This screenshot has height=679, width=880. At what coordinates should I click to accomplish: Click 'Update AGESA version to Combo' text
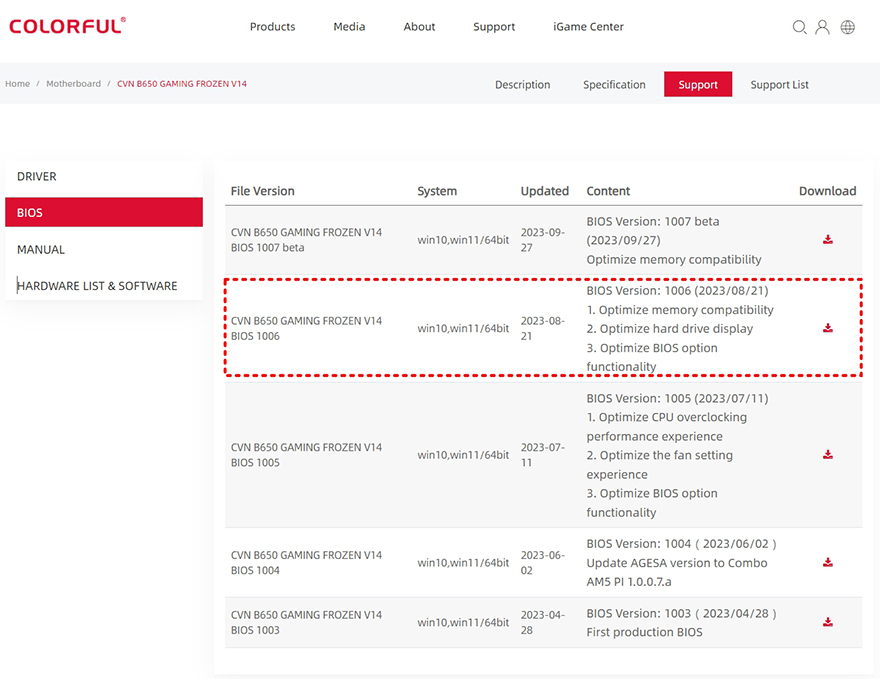(x=677, y=563)
